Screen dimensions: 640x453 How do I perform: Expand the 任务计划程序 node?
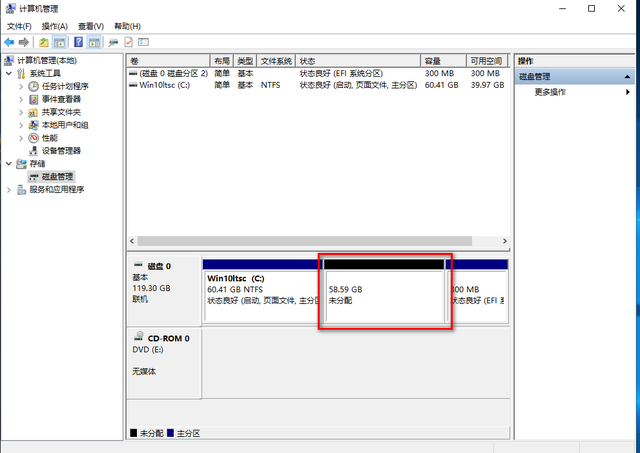pyautogui.click(x=21, y=87)
